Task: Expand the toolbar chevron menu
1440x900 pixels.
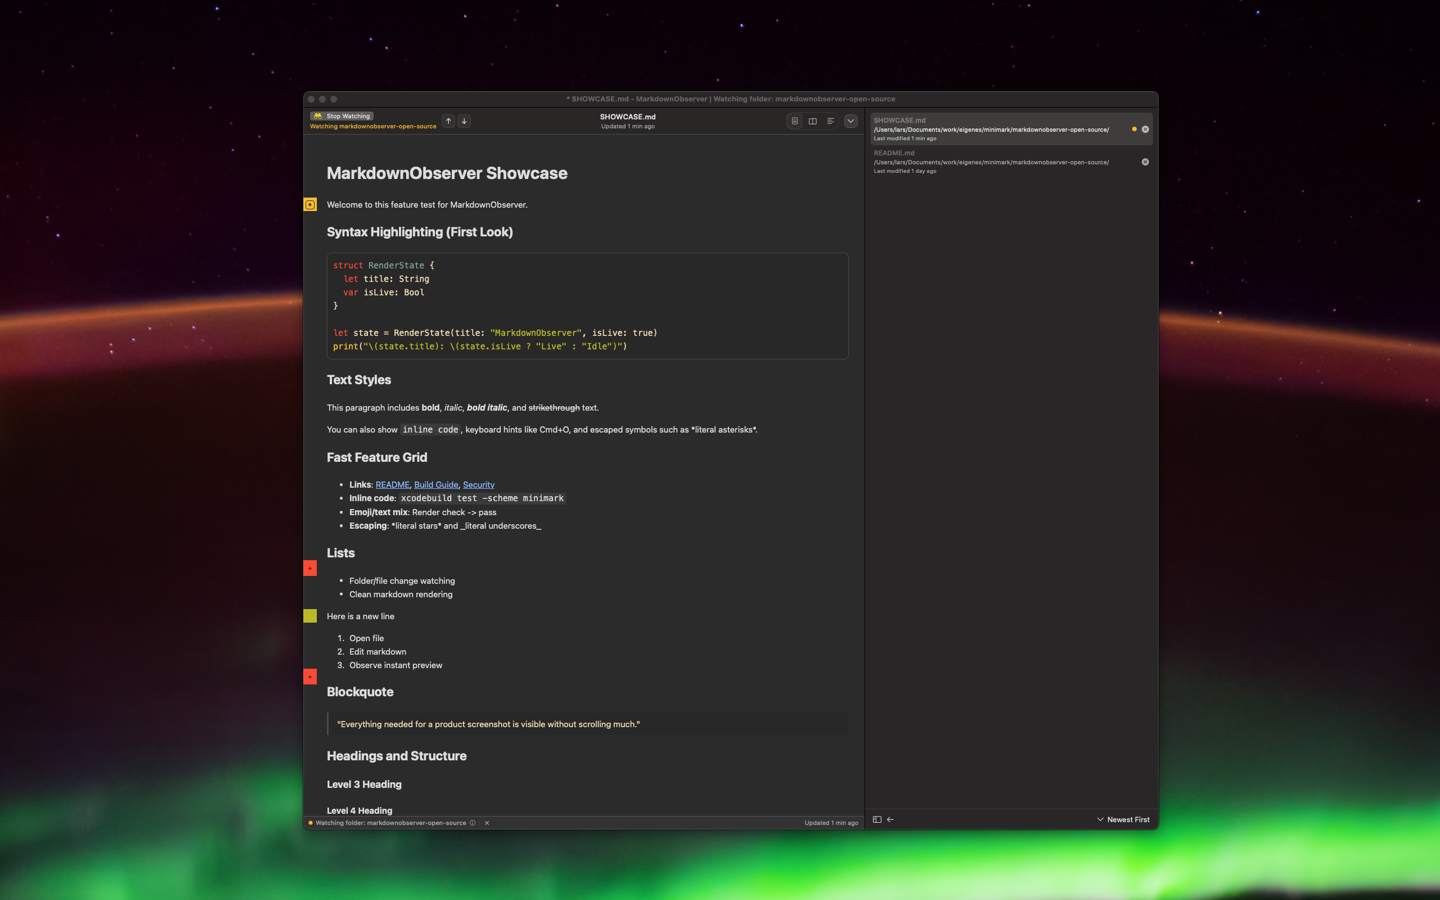Action: (851, 121)
